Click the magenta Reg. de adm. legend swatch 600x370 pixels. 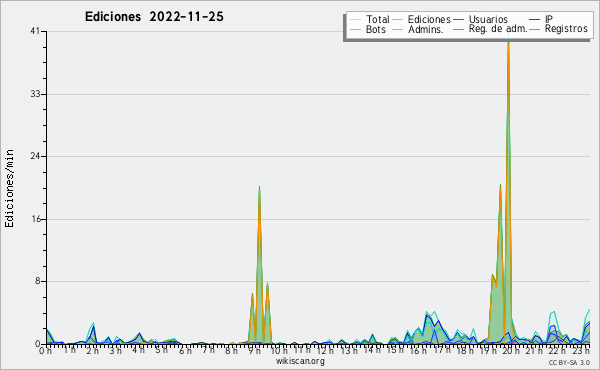(x=458, y=29)
